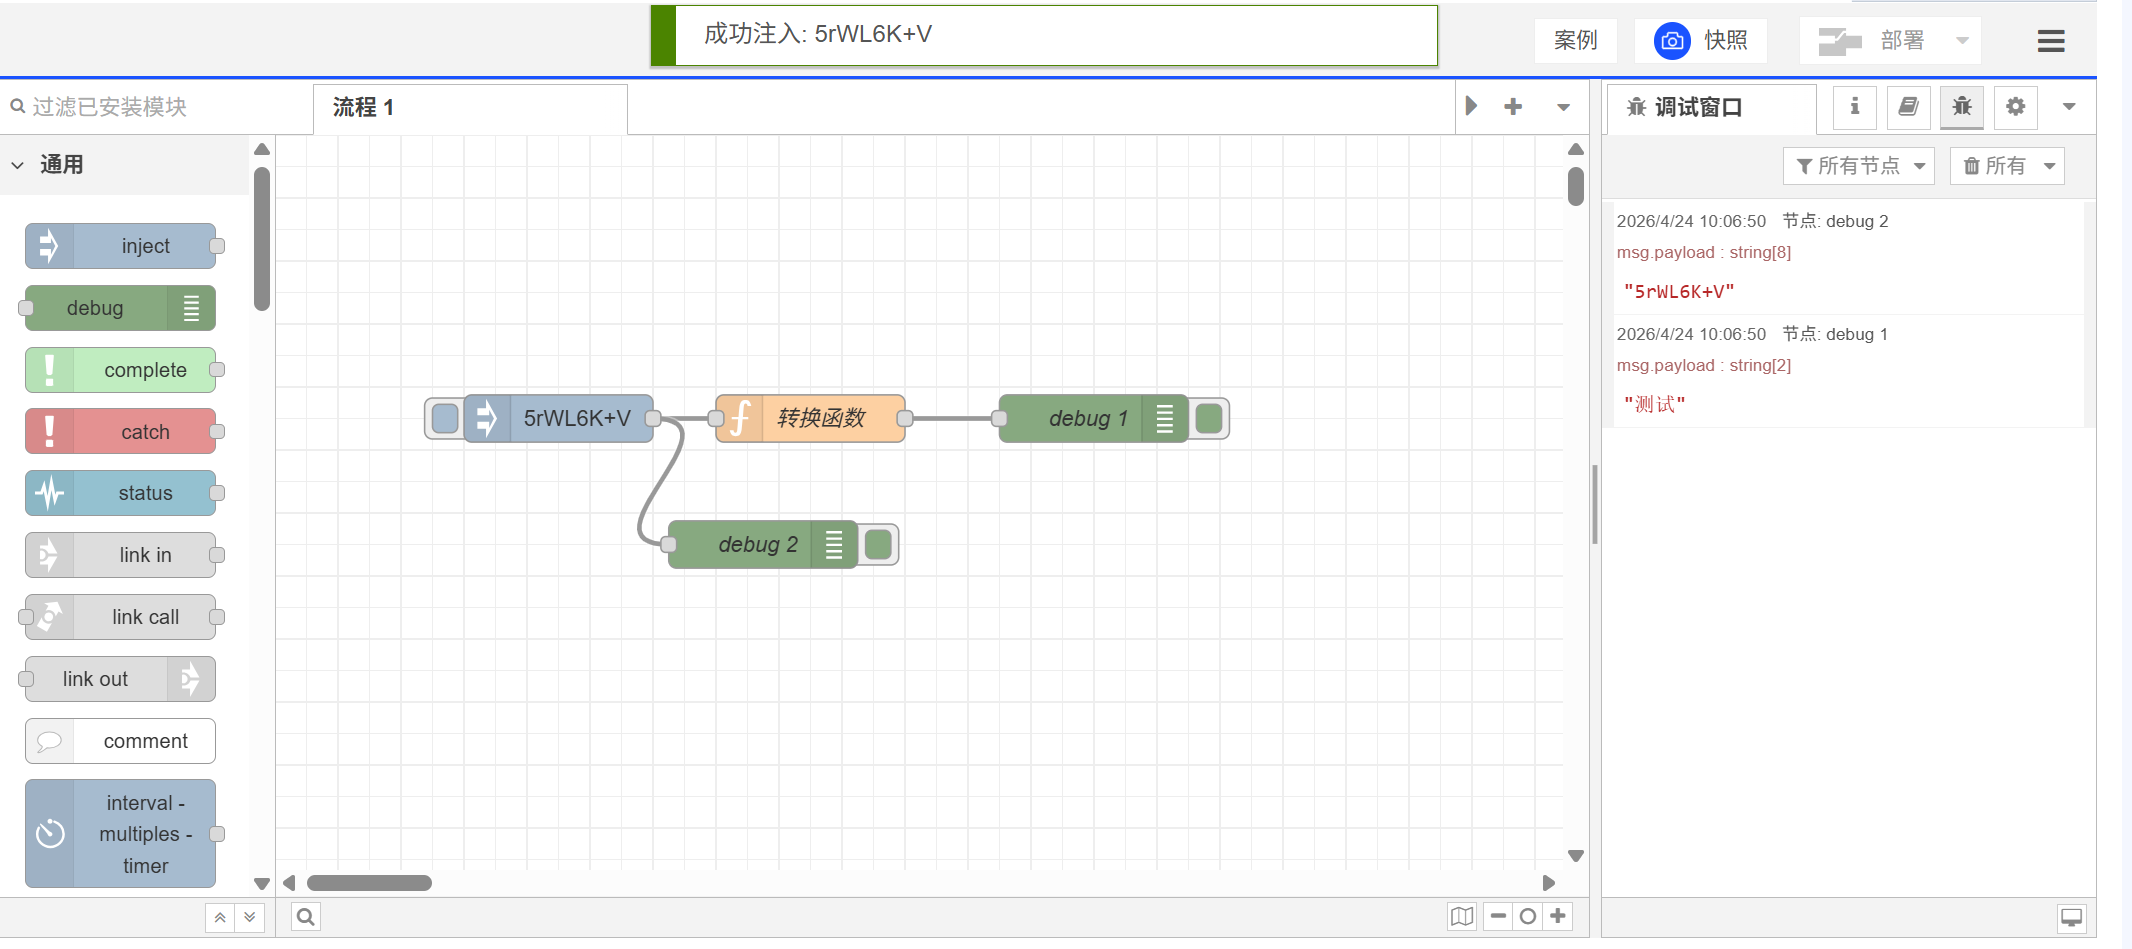Select the status node in the palette
The height and width of the screenshot is (949, 2132).
pos(120,493)
